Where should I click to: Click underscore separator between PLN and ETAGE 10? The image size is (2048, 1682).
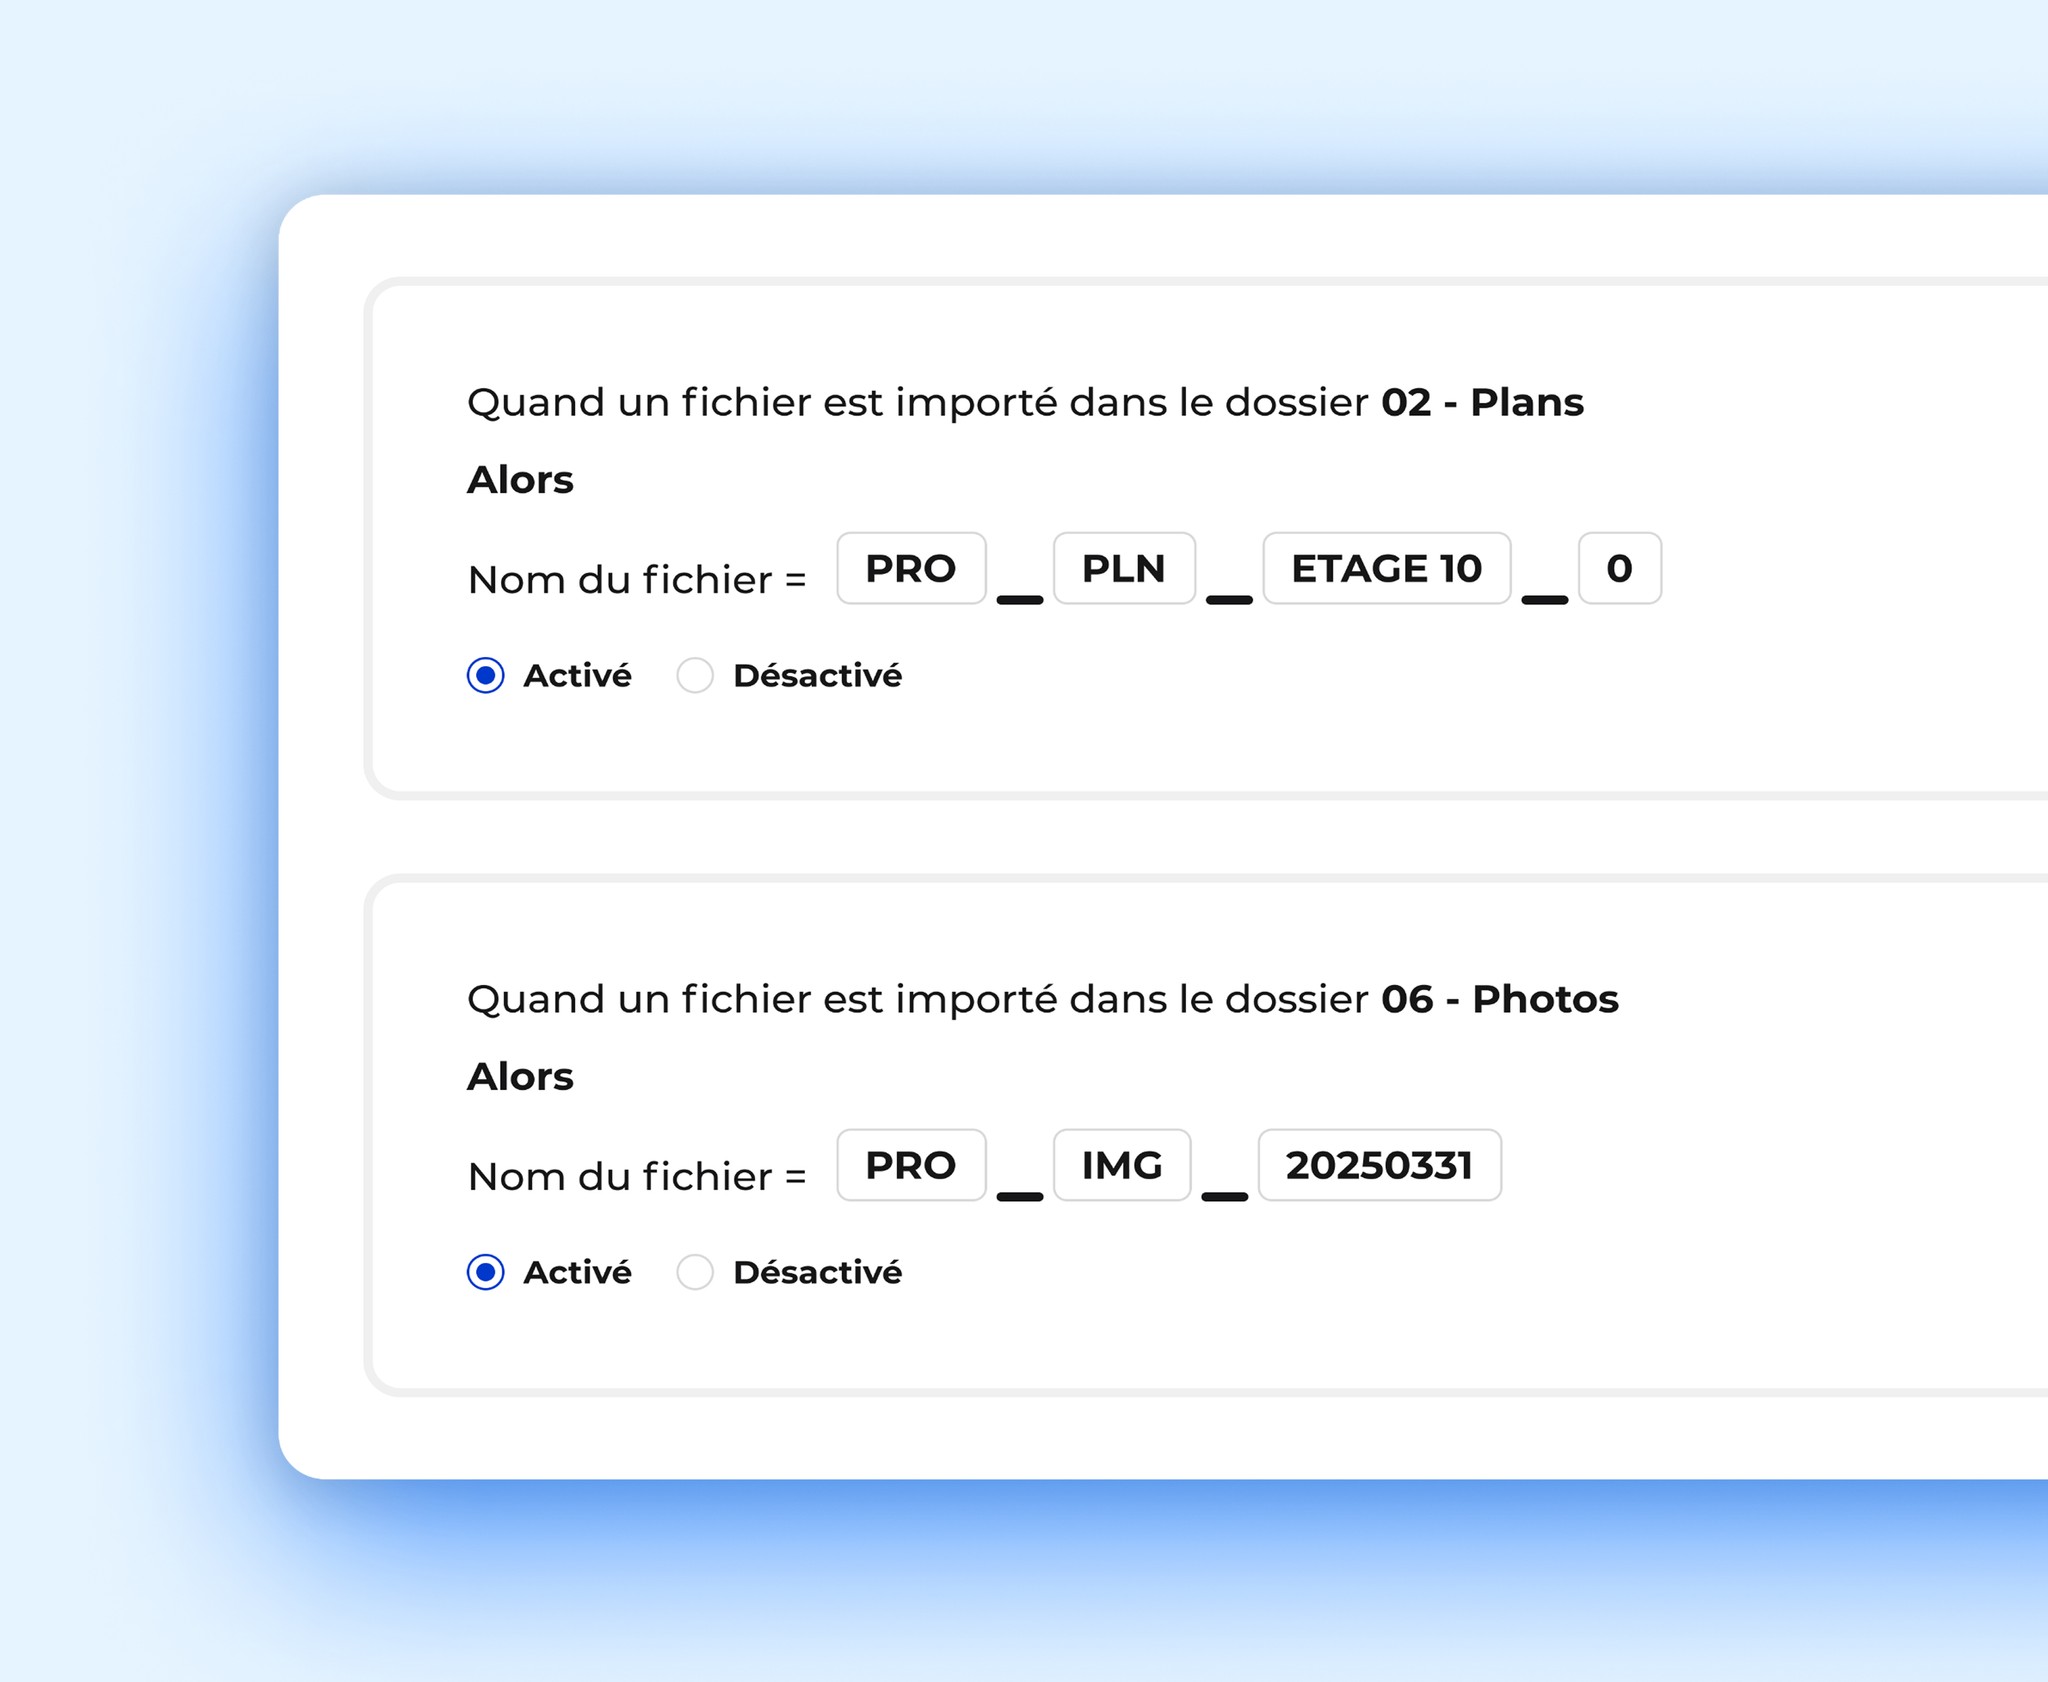1229,598
